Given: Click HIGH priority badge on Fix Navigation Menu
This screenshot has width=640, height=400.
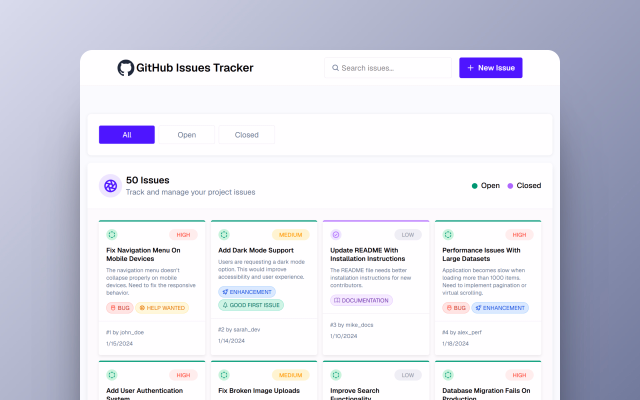Looking at the screenshot, I should point(183,235).
